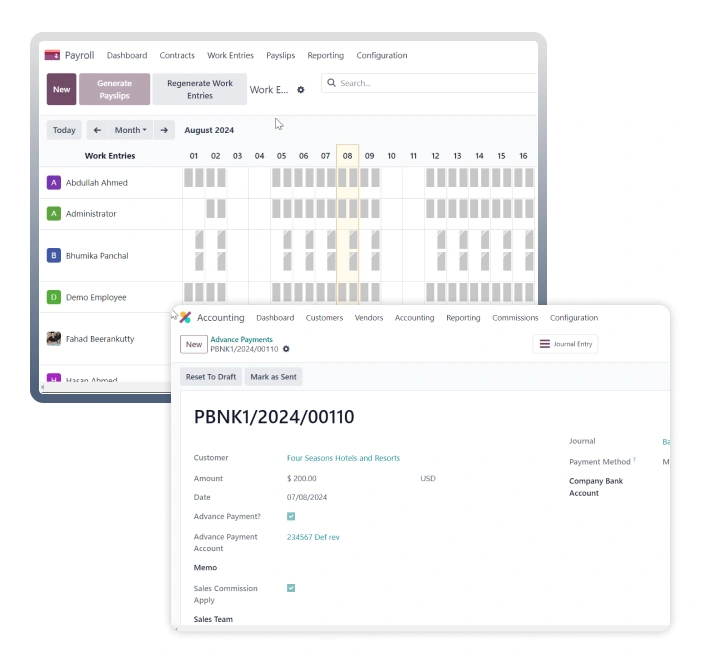Viewport: 702px width, 654px height.
Task: Click Administrator's green avatar icon
Action: [x=54, y=214]
